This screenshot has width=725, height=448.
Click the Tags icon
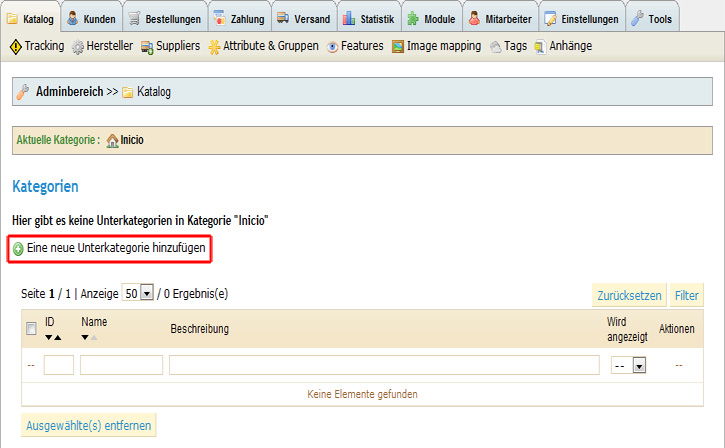pos(496,47)
